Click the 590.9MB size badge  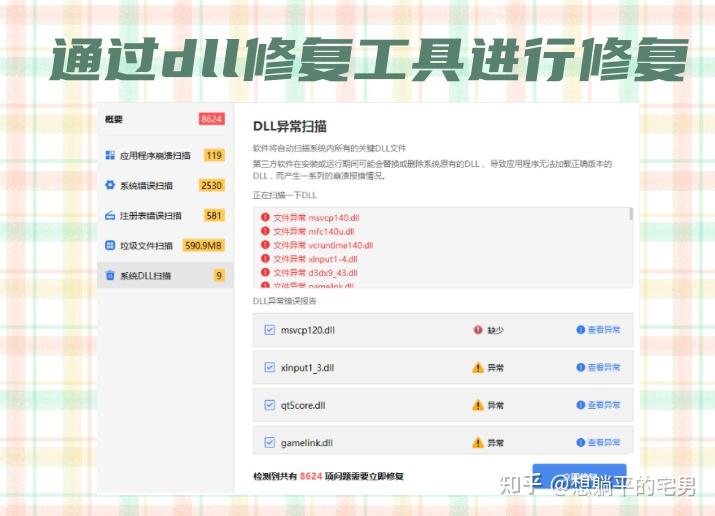pyautogui.click(x=203, y=246)
